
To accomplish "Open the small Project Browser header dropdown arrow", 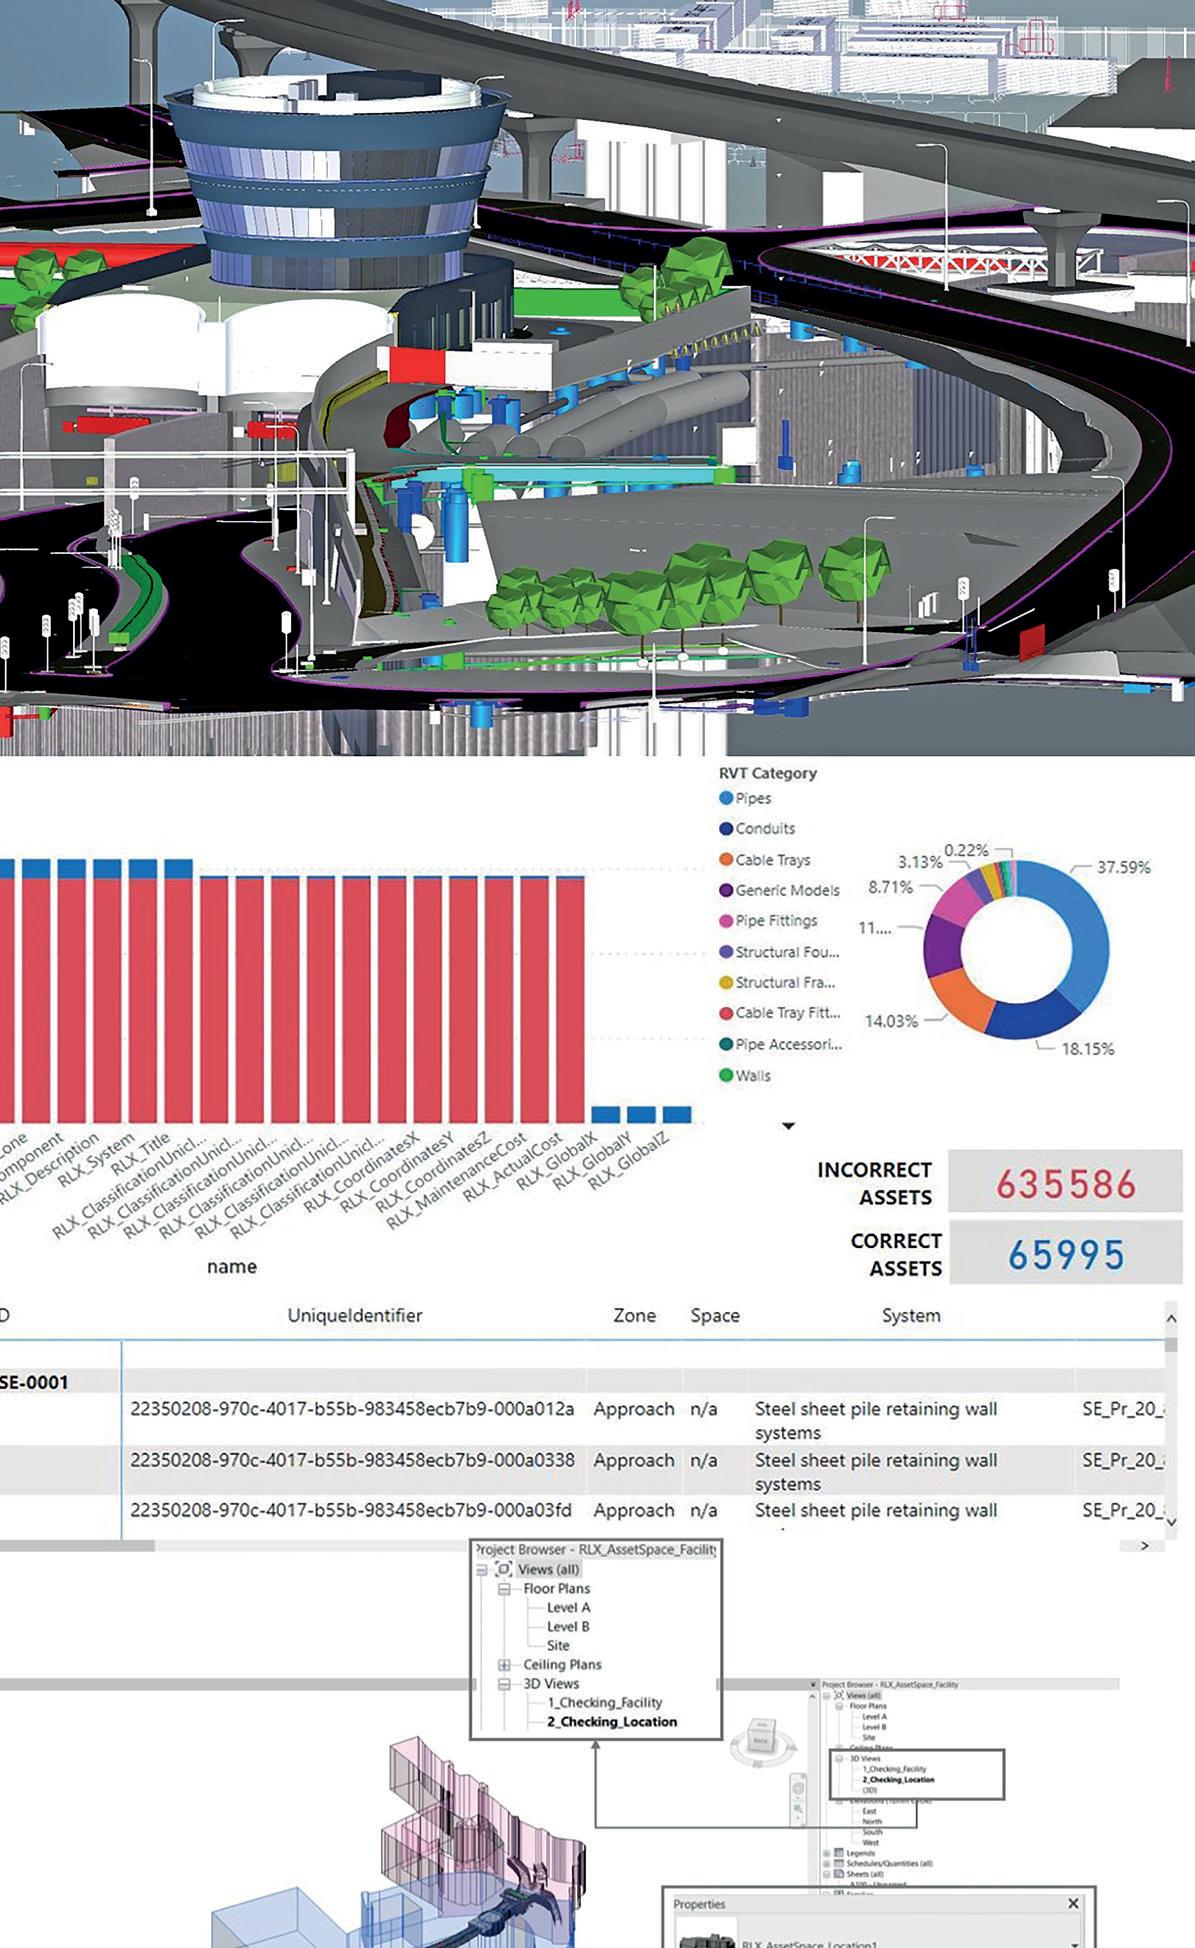I will pyautogui.click(x=813, y=1685).
